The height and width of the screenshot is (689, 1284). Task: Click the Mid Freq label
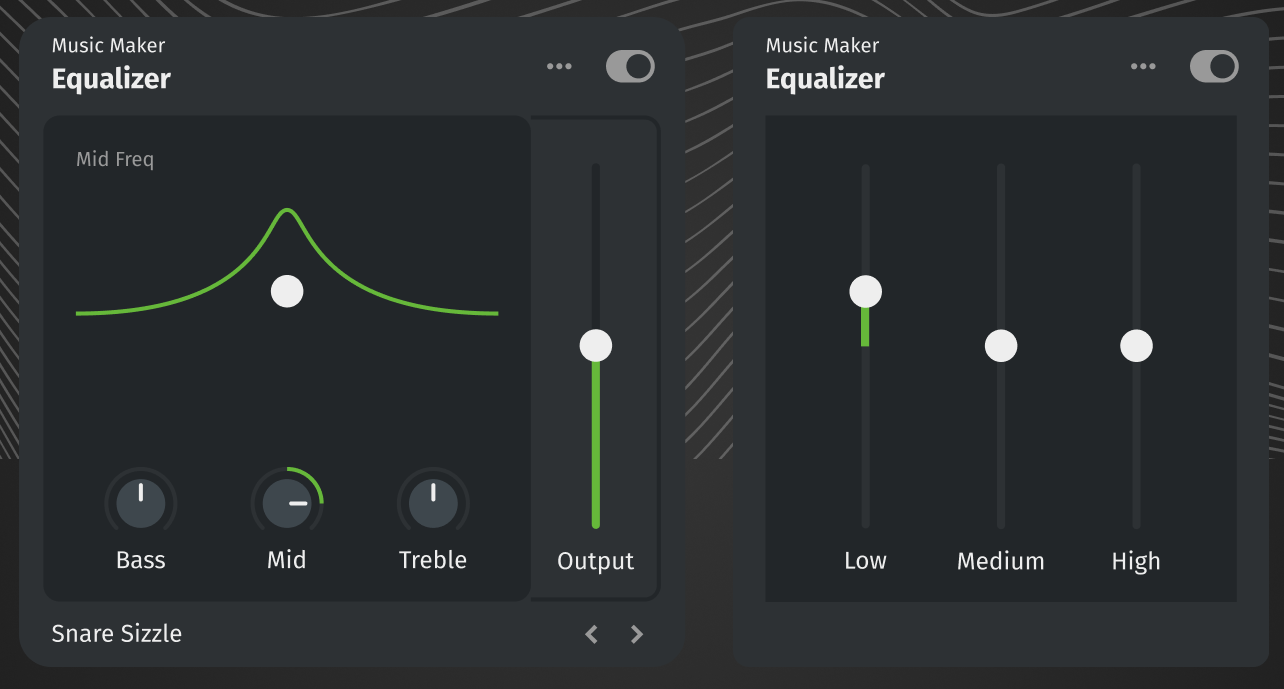(115, 159)
